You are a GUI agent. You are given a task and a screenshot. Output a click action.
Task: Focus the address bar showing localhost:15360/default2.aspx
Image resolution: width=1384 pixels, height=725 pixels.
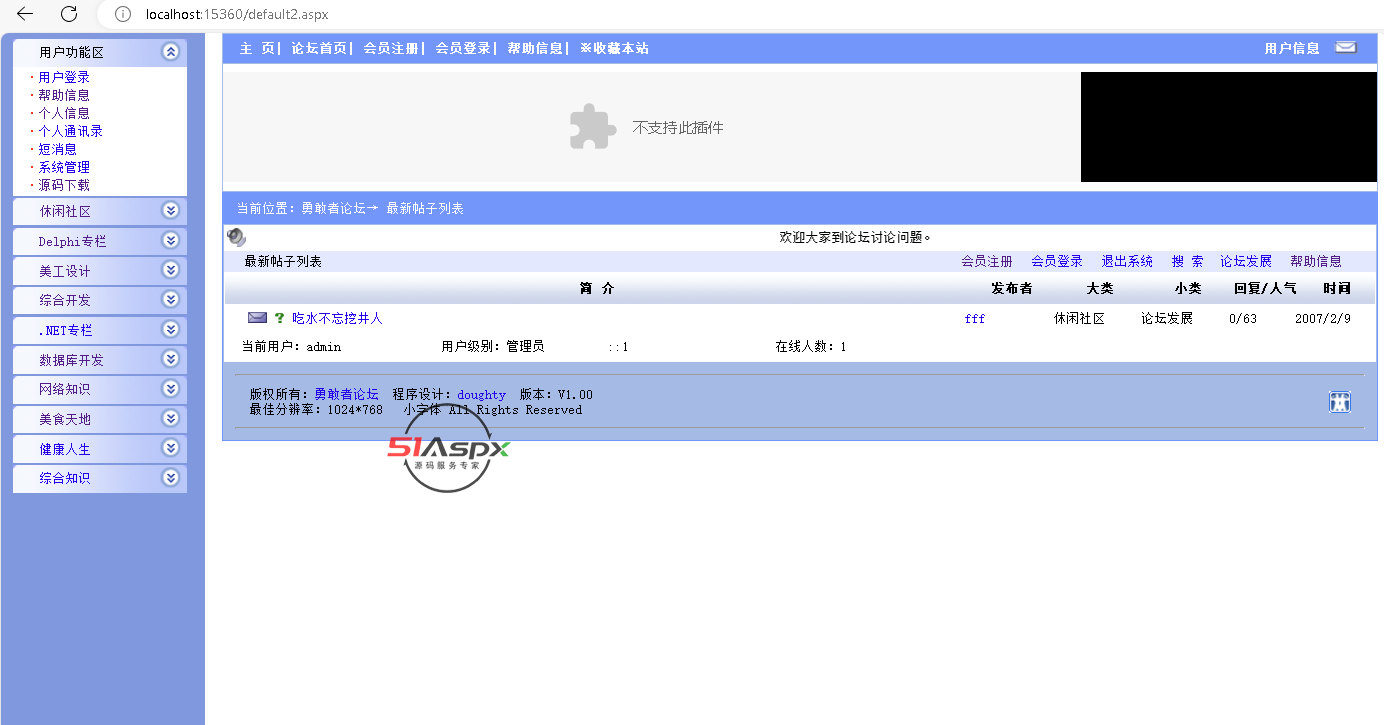(x=237, y=14)
